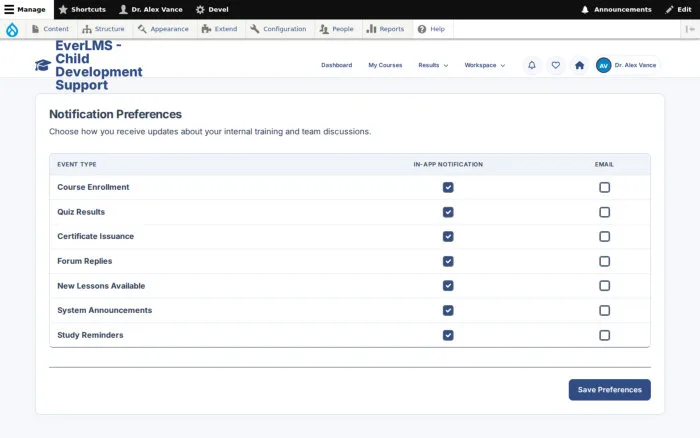This screenshot has height=438, width=700.
Task: Click the IN-APP NOTIFICATION column header
Action: coord(448,164)
